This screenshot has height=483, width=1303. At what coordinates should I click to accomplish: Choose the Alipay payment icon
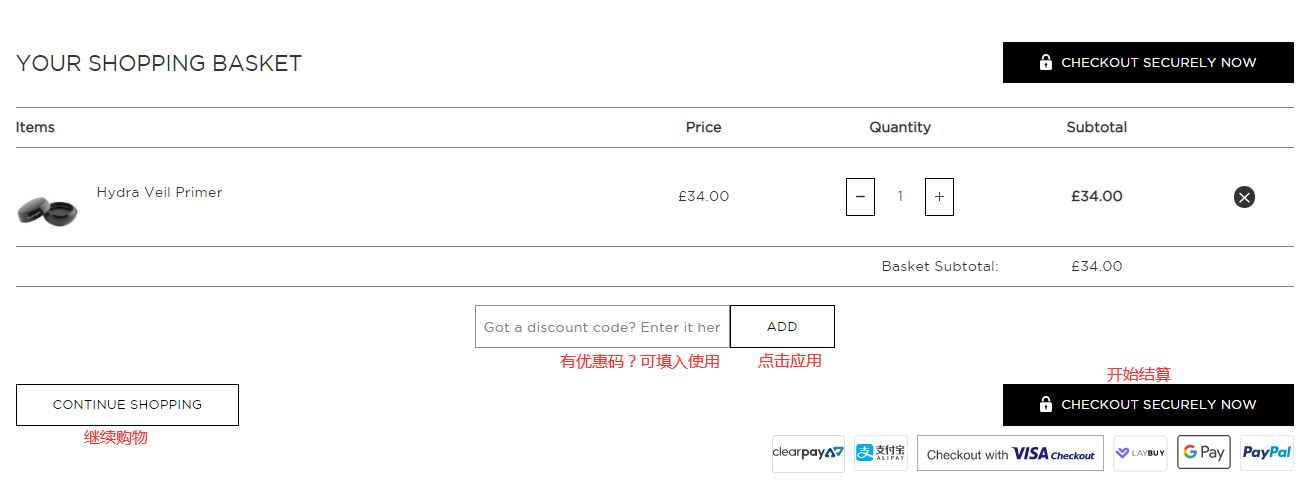click(880, 453)
